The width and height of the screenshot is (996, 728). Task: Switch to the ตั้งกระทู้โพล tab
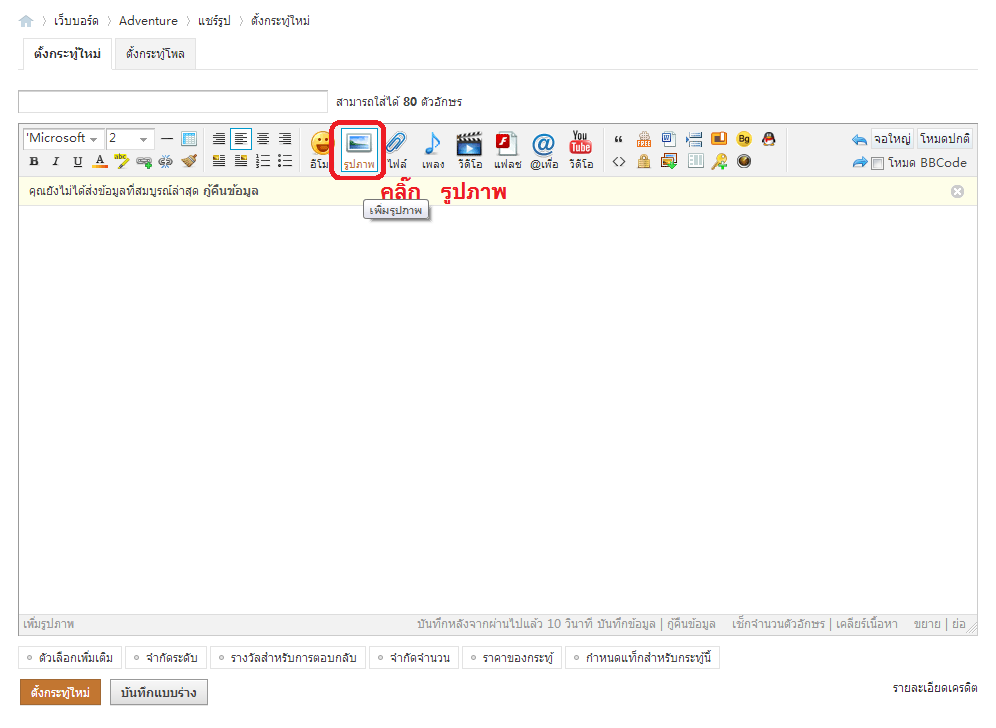click(x=155, y=54)
